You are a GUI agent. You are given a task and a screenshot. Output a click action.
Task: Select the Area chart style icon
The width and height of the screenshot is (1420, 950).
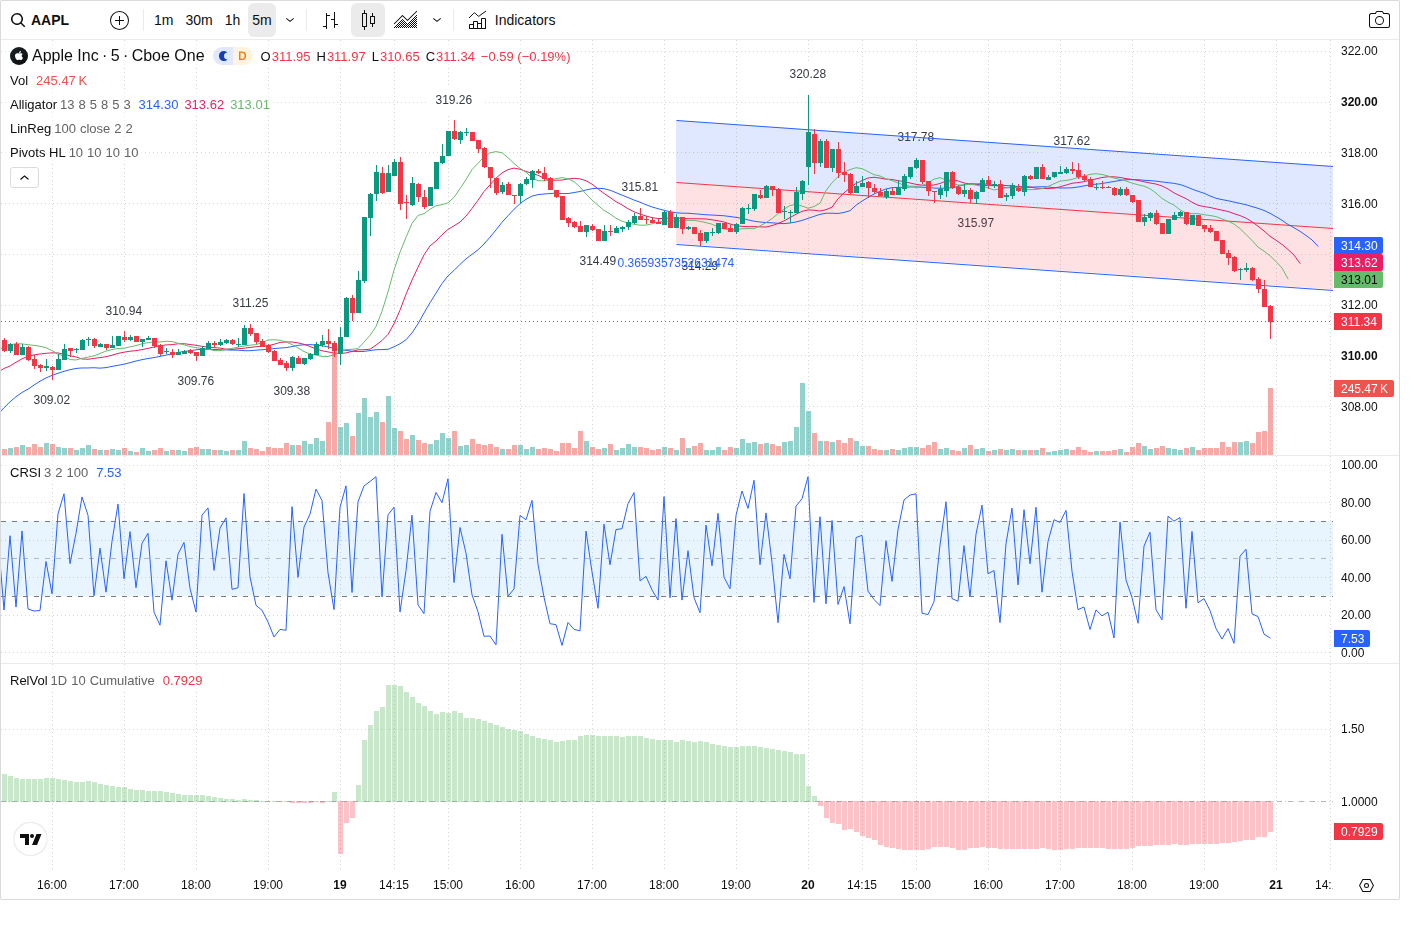click(x=406, y=20)
